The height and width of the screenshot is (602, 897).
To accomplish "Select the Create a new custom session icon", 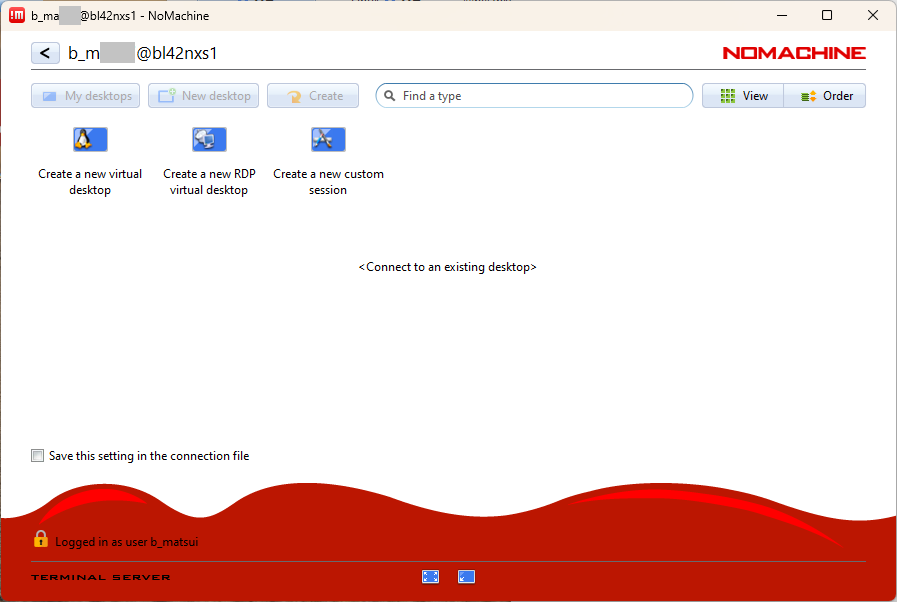I will point(328,140).
